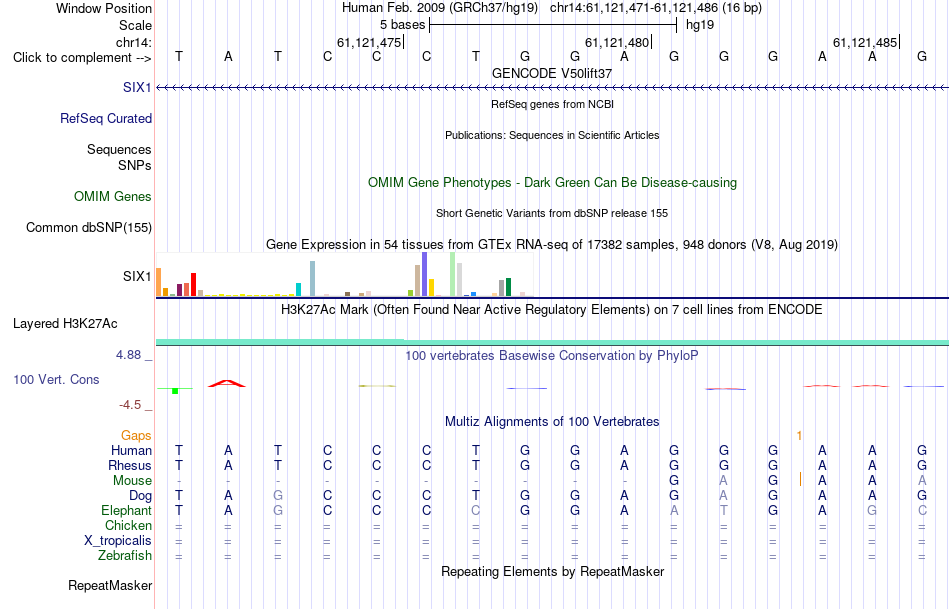The width and height of the screenshot is (950, 609).
Task: Open 'RefSeq genes from NCBI' track title
Action: coord(553,104)
